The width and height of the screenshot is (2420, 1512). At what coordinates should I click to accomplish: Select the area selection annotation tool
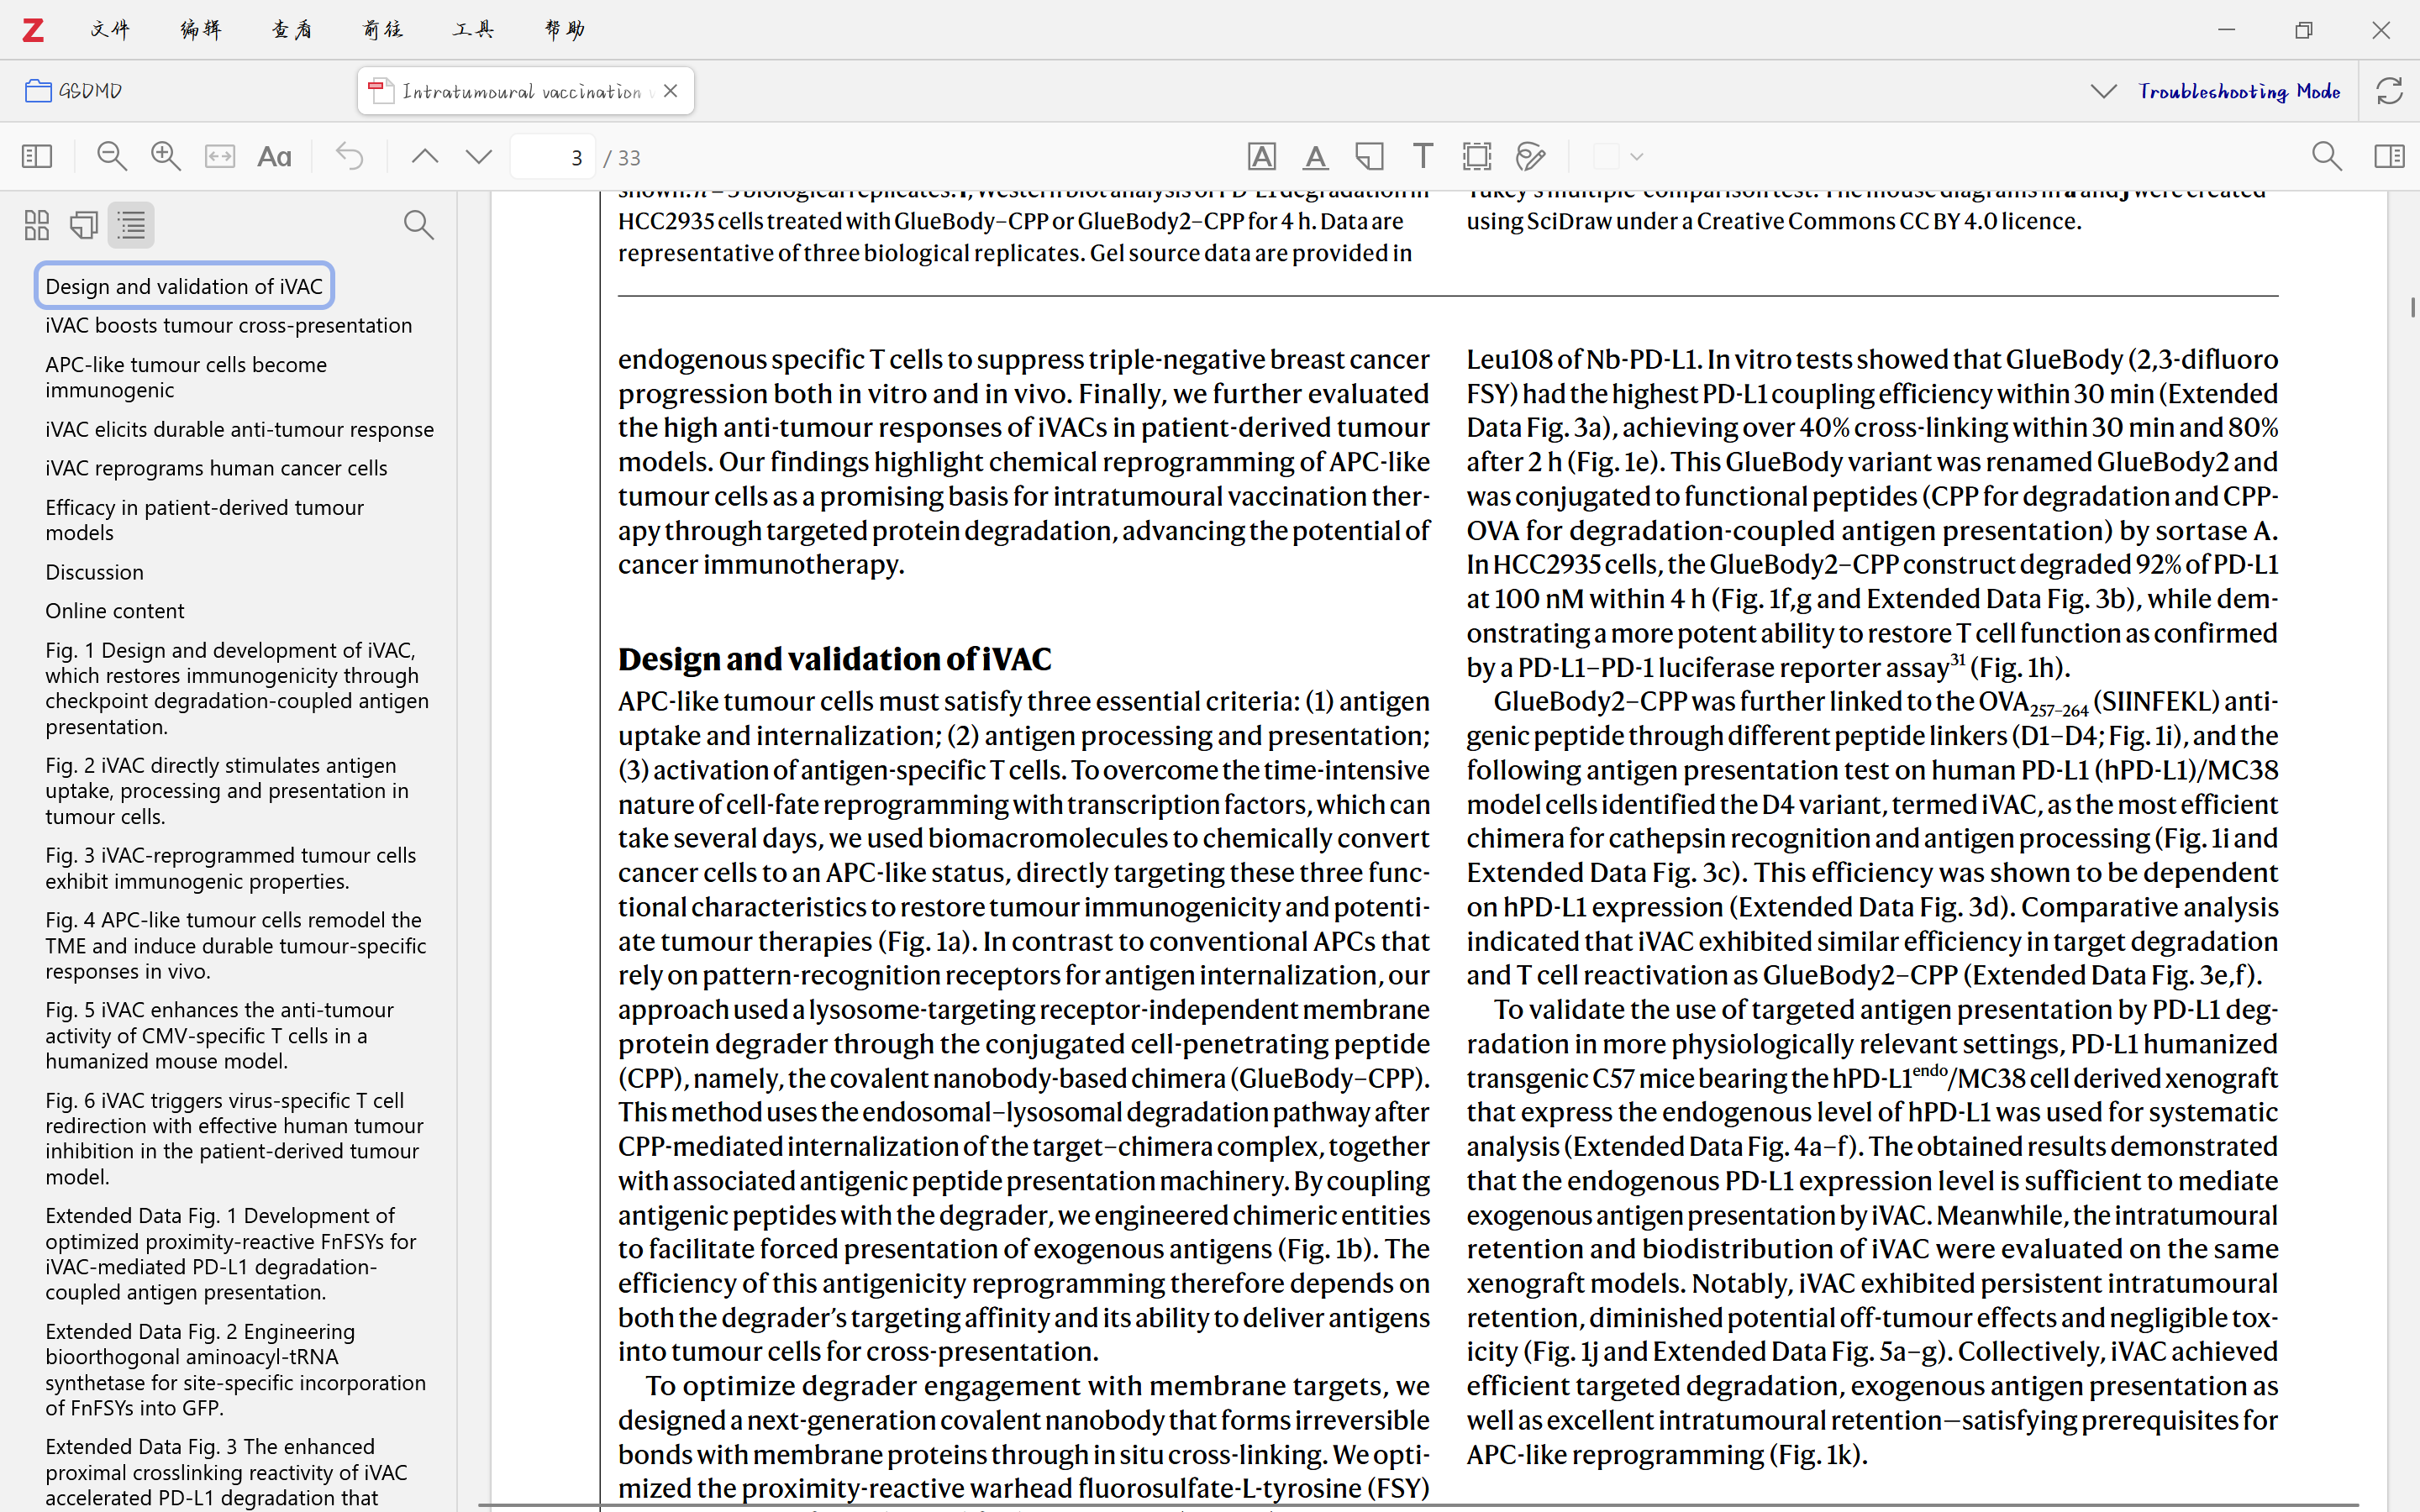click(x=1476, y=157)
